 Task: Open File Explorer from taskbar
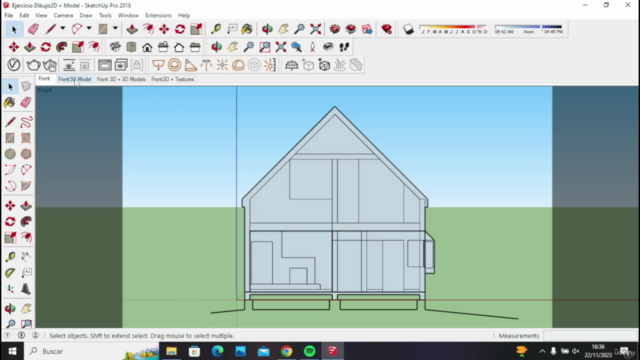point(171,351)
